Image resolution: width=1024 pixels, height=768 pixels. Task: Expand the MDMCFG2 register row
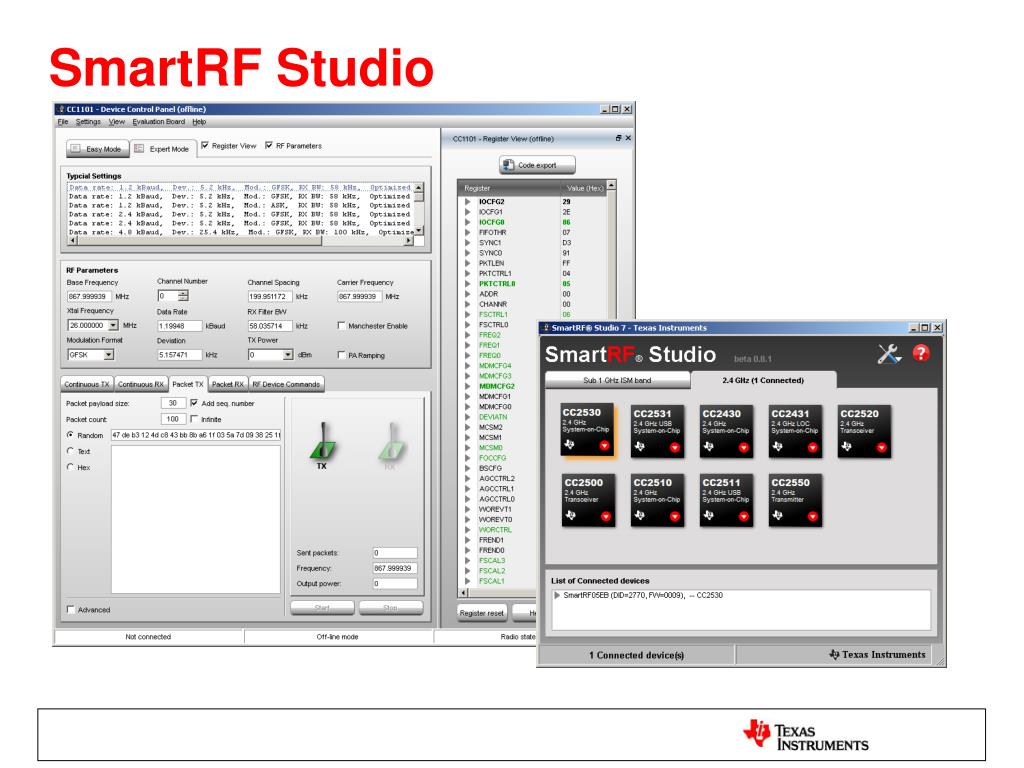(468, 386)
